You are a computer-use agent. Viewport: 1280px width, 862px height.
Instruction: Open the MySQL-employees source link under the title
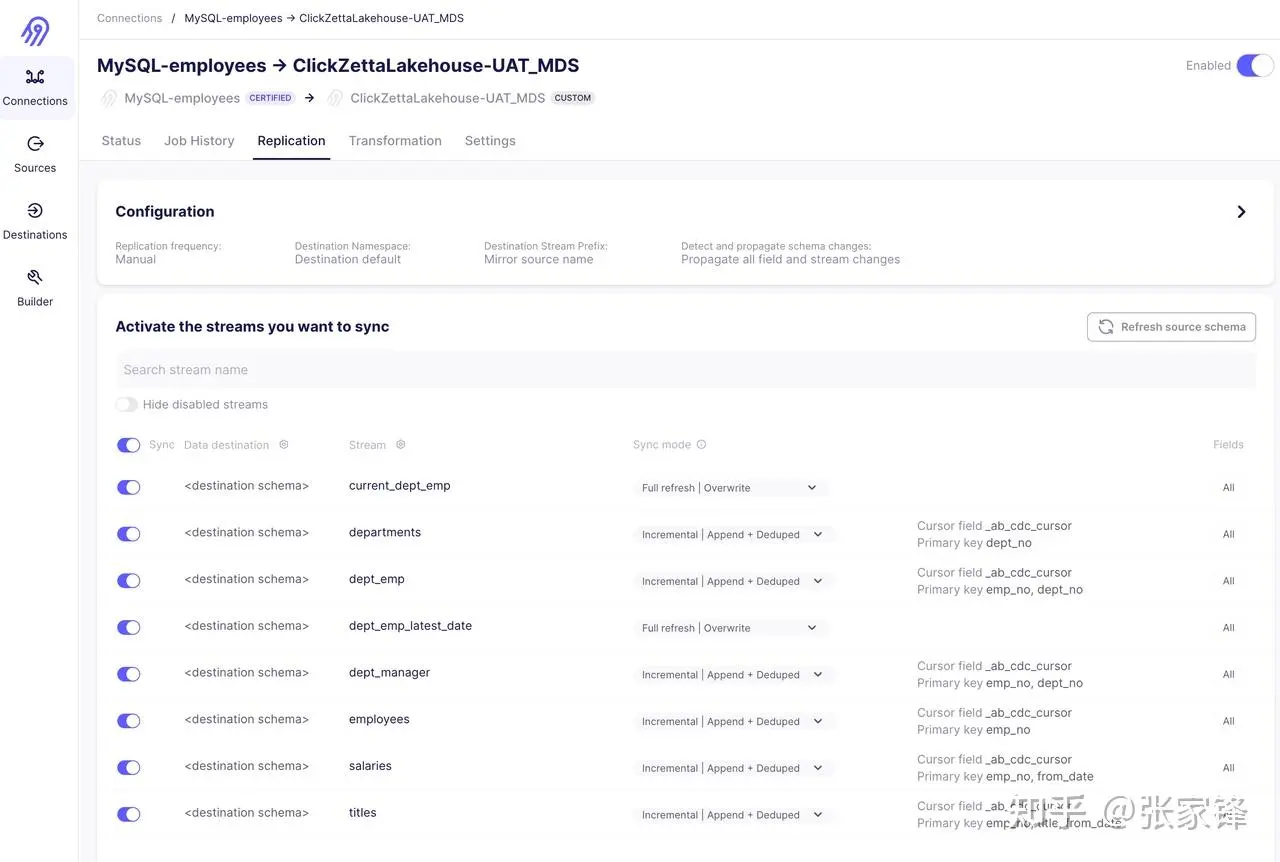tap(182, 98)
